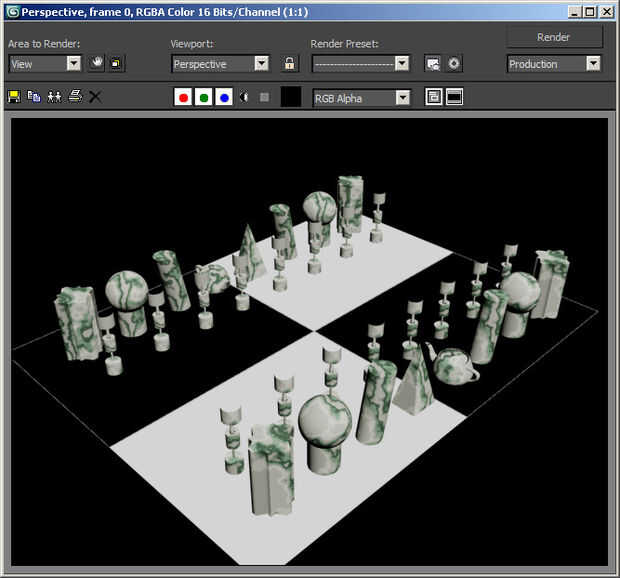Image resolution: width=620 pixels, height=578 pixels.
Task: Toggle the blue channel display
Action: point(223,97)
